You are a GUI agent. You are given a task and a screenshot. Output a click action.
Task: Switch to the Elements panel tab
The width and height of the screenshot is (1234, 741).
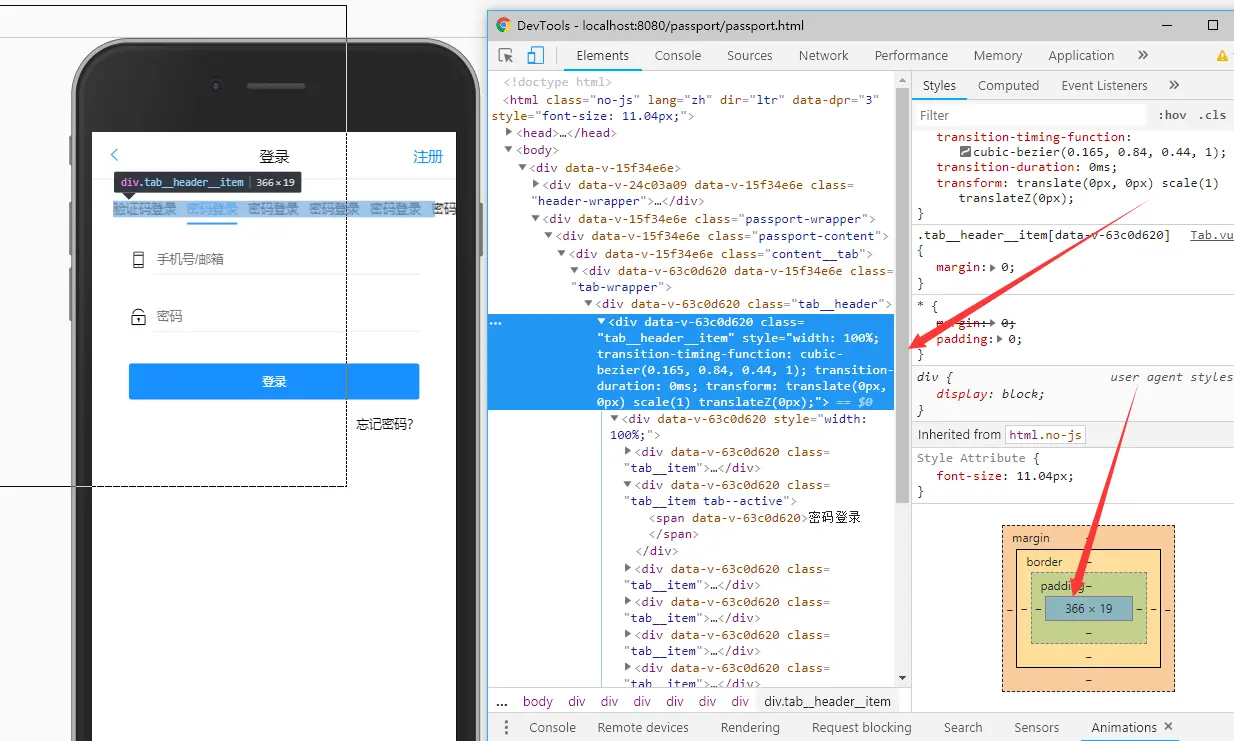pos(603,56)
